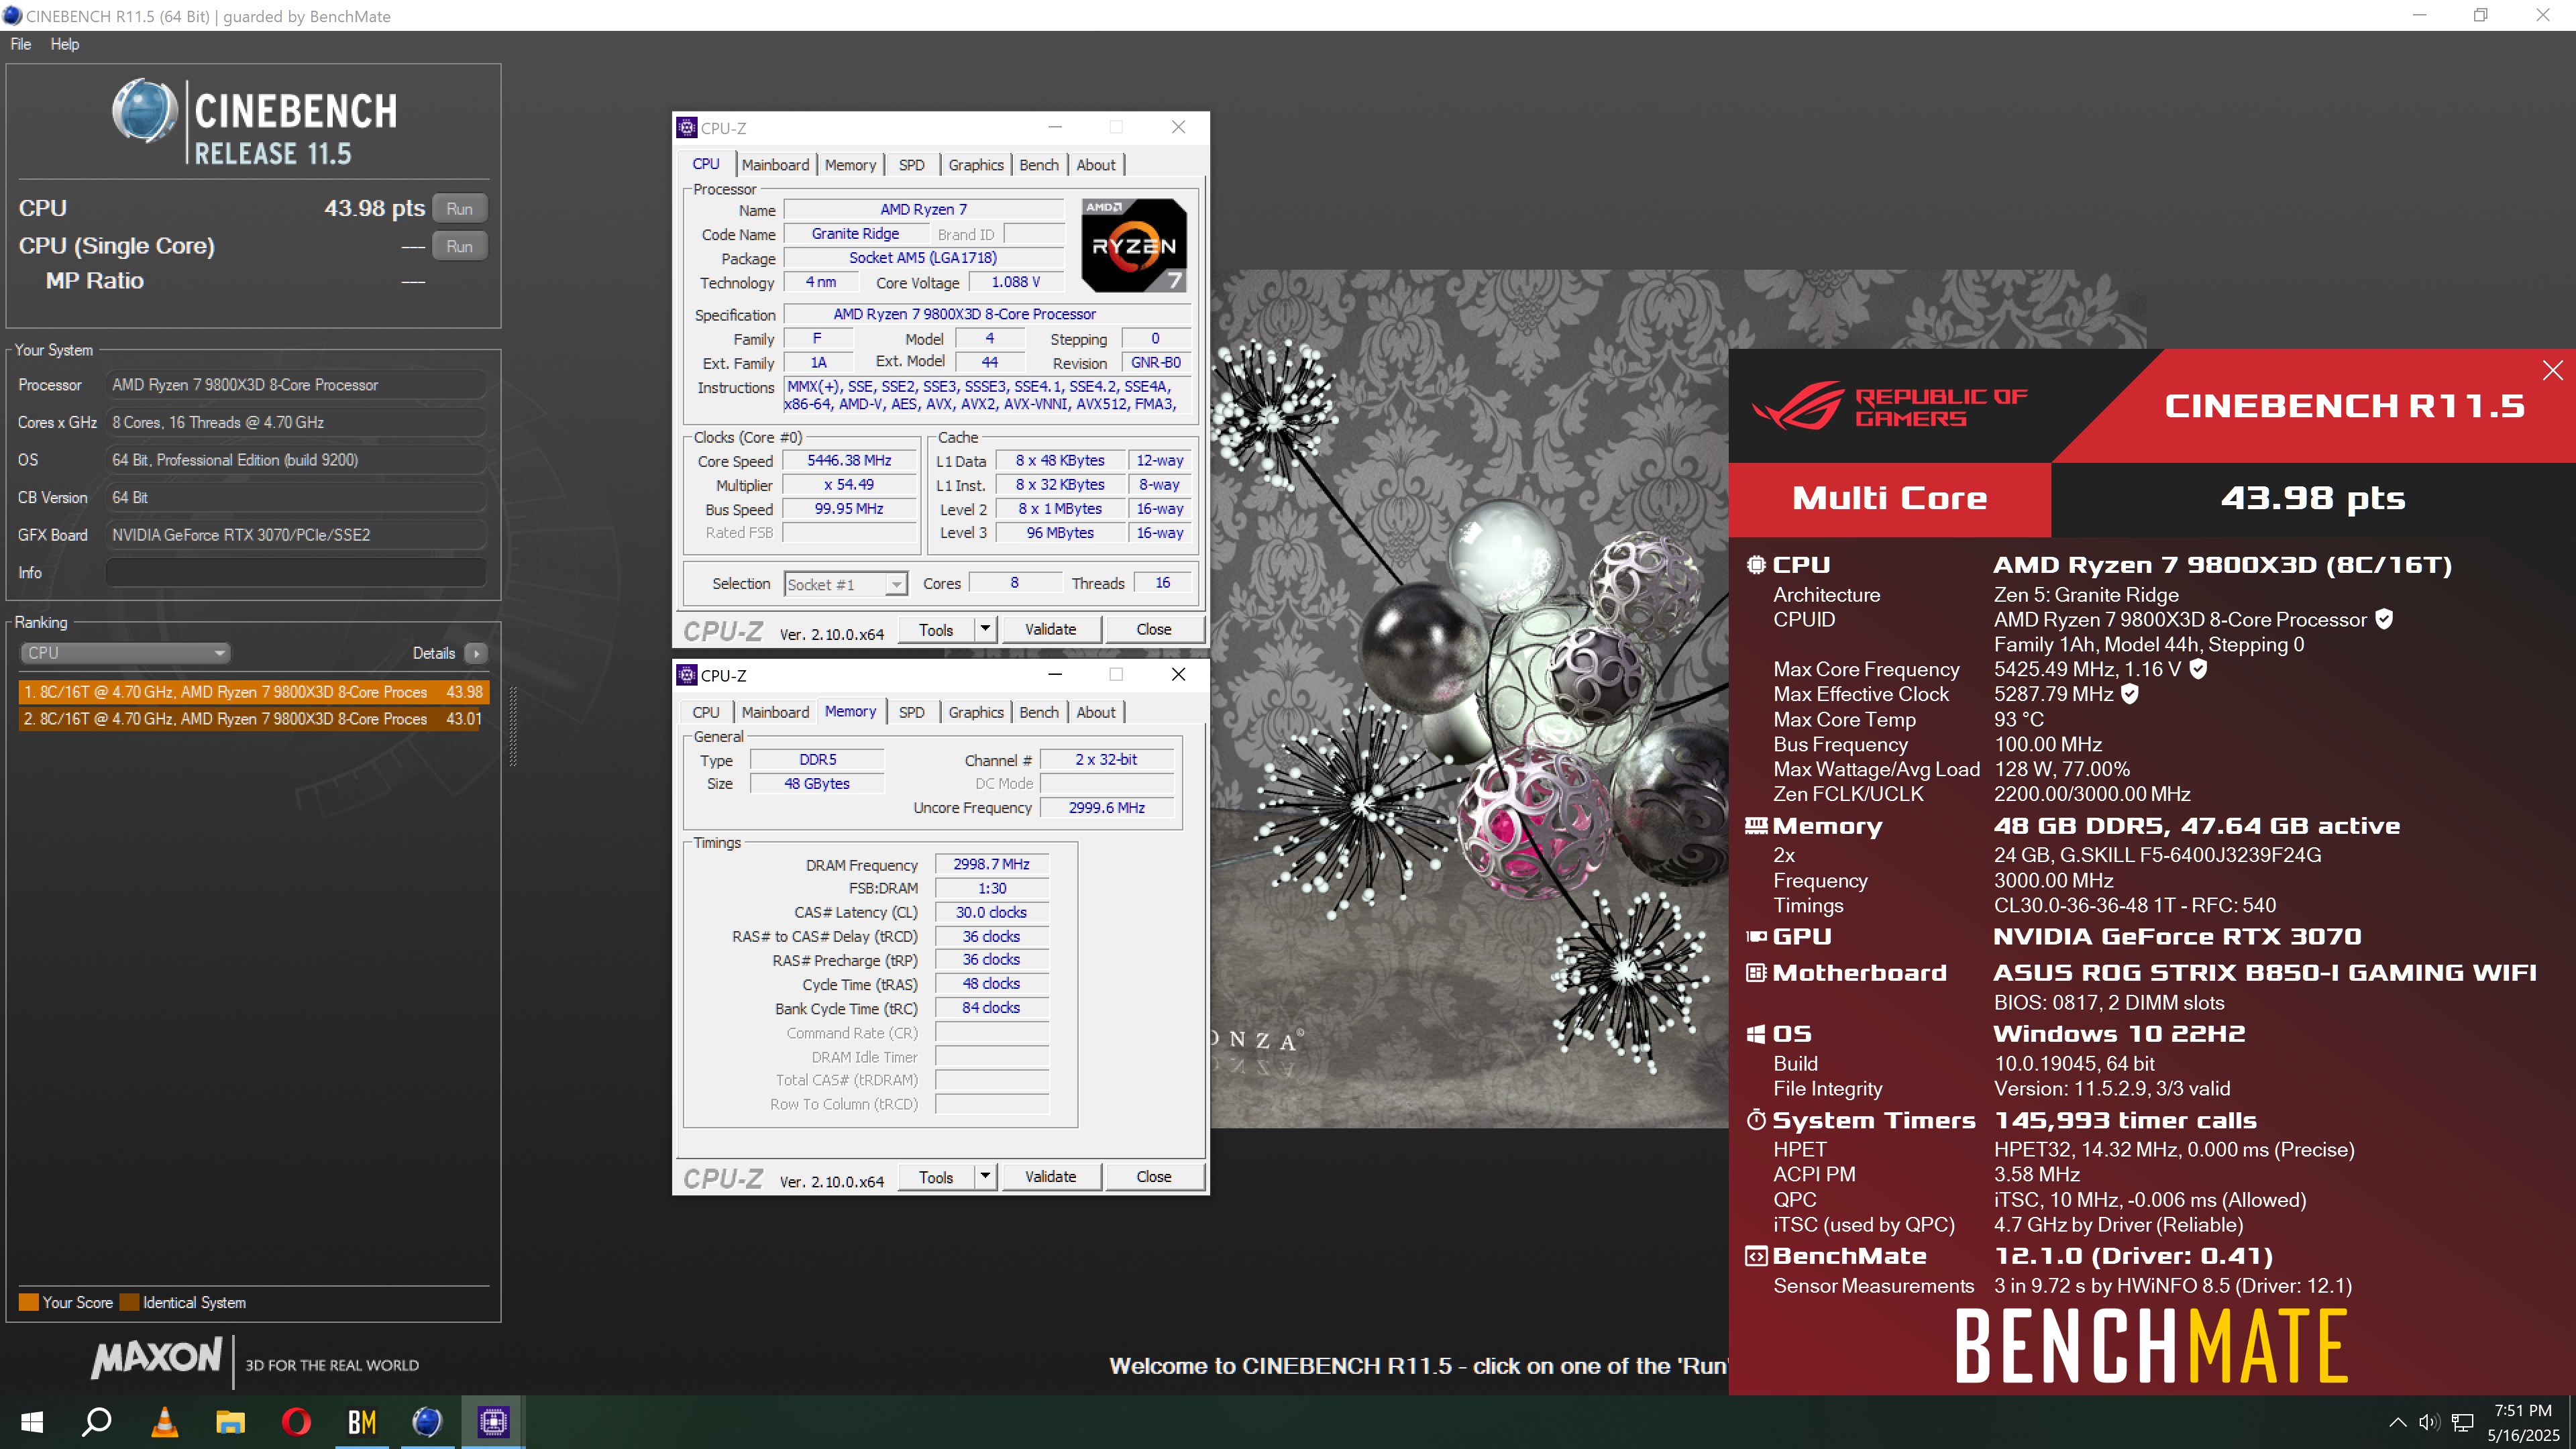The width and height of the screenshot is (2576, 1449).
Task: Open Mainboard tab in lower CPU-Z
Action: click(x=775, y=712)
